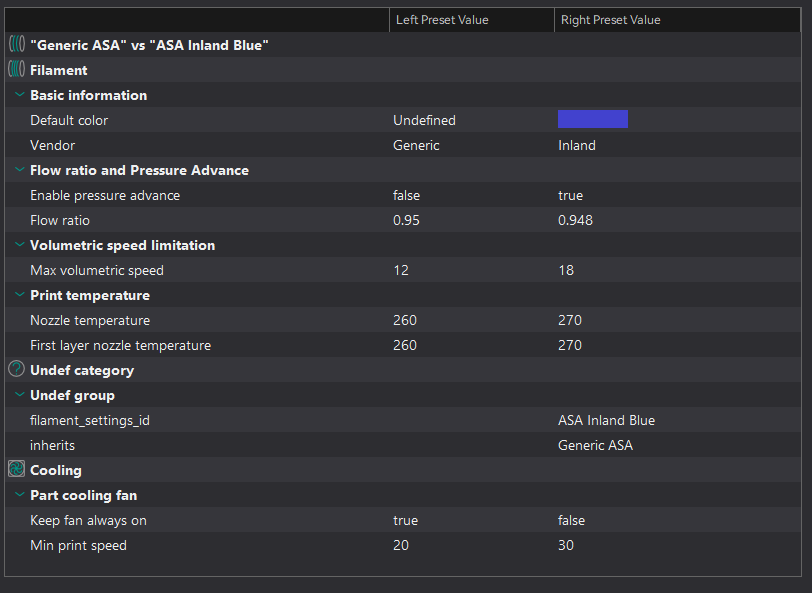
Task: Select the Max volumetric speed row
Action: [403, 270]
